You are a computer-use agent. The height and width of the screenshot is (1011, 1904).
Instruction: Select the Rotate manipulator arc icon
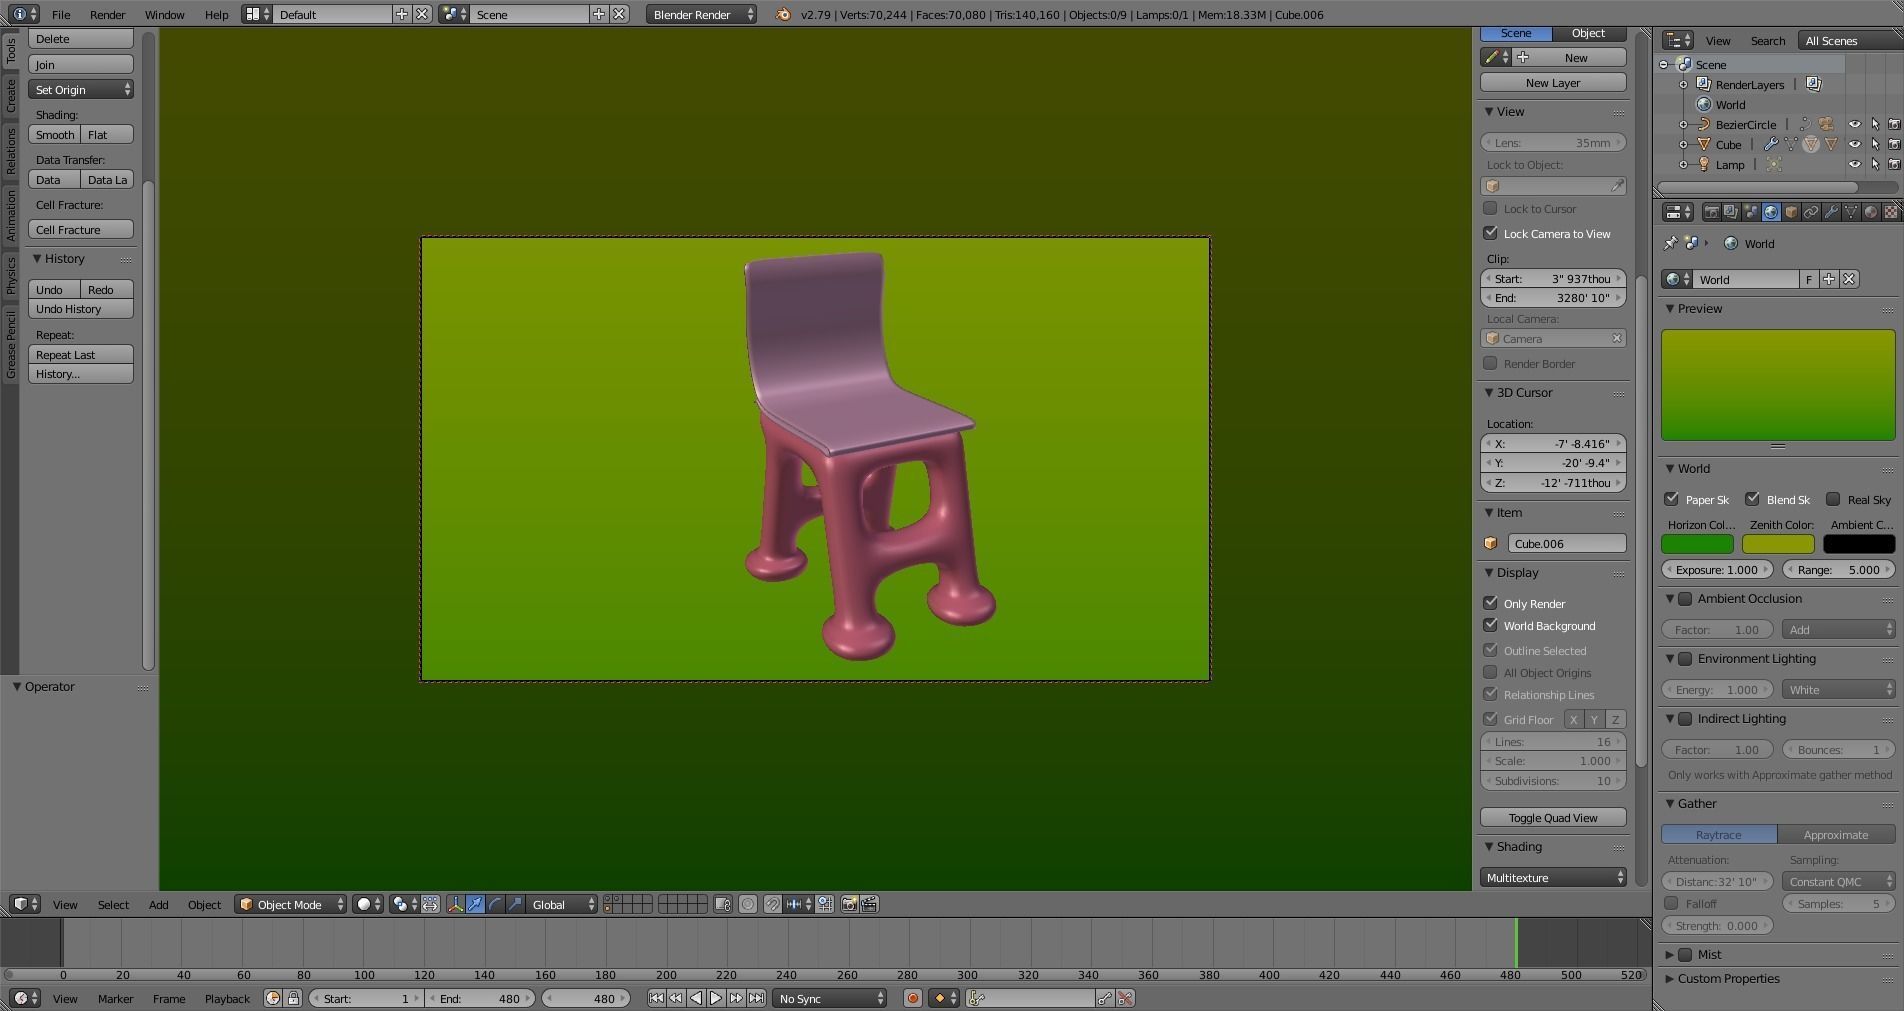(x=495, y=904)
